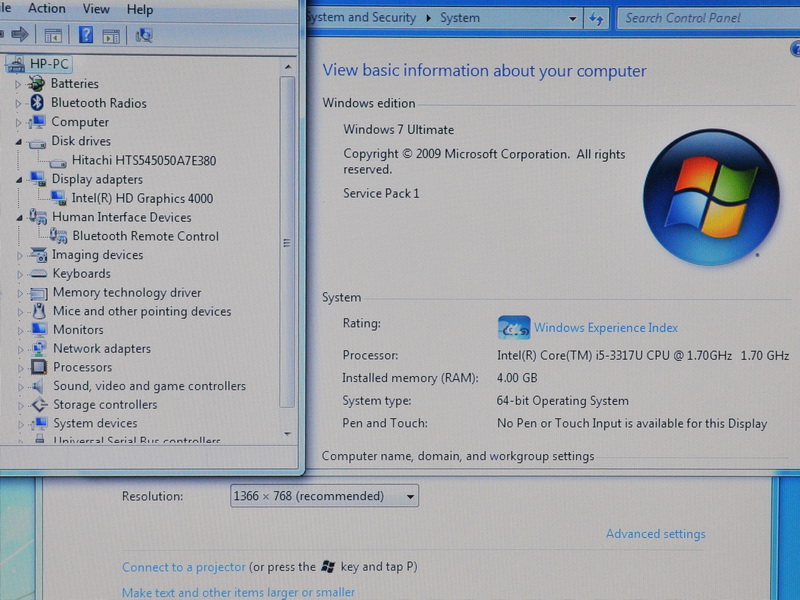Click Connect to a projector link
The width and height of the screenshot is (800, 600).
click(184, 567)
